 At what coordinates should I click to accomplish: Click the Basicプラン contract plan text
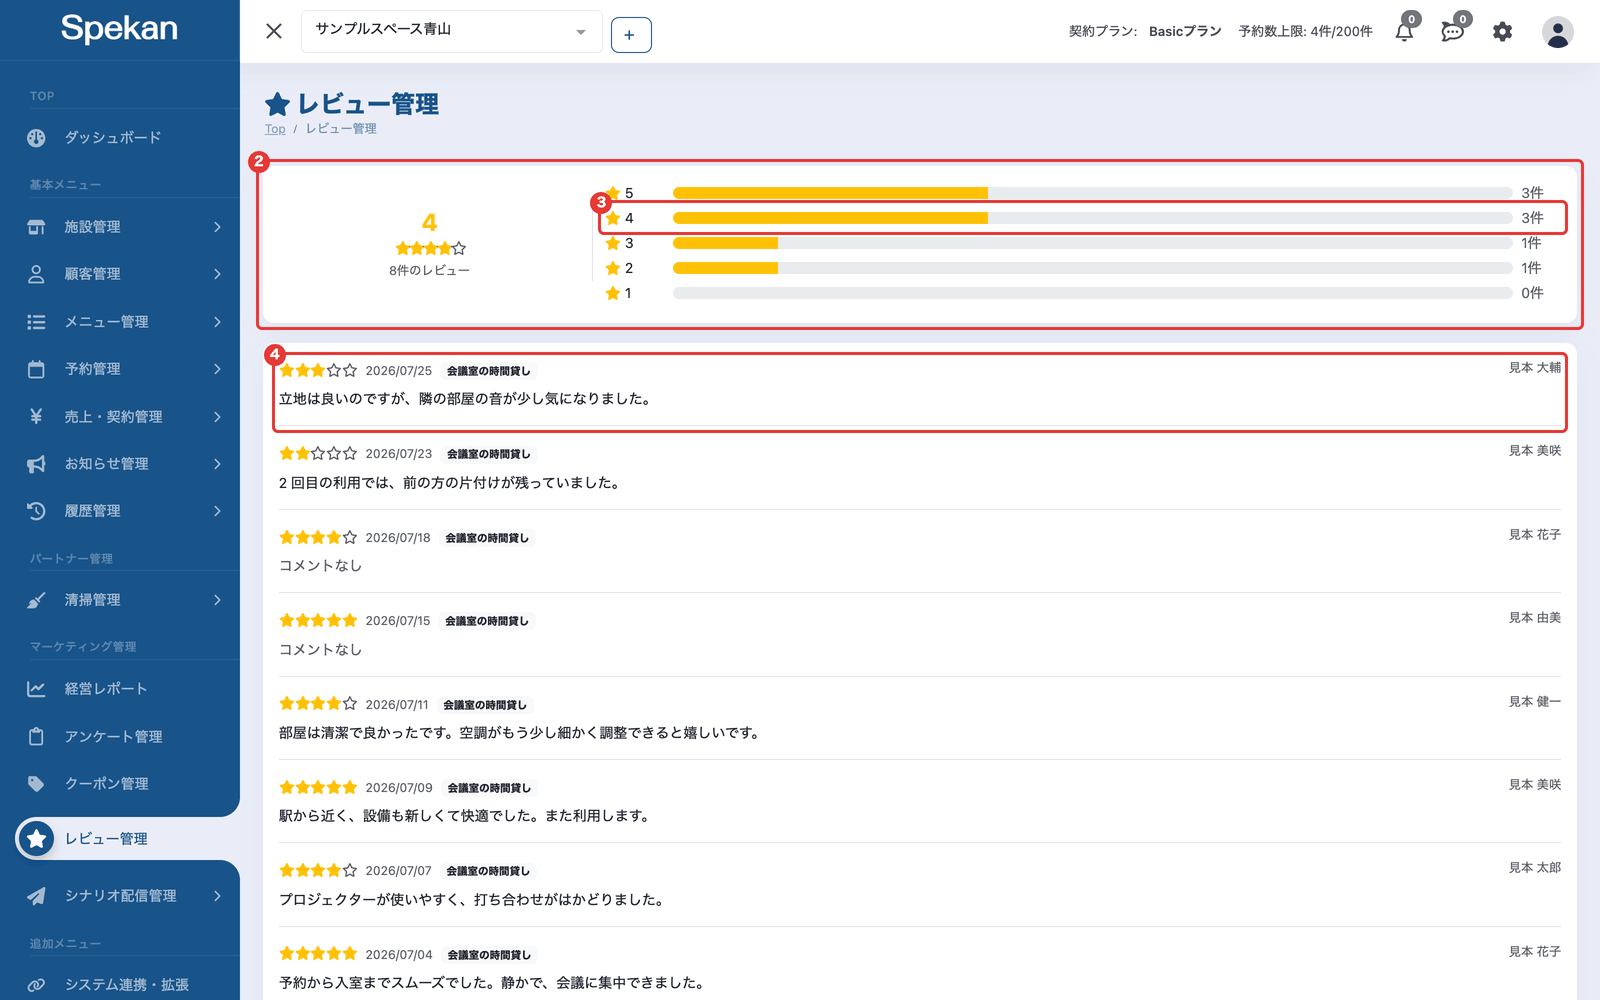[1185, 32]
